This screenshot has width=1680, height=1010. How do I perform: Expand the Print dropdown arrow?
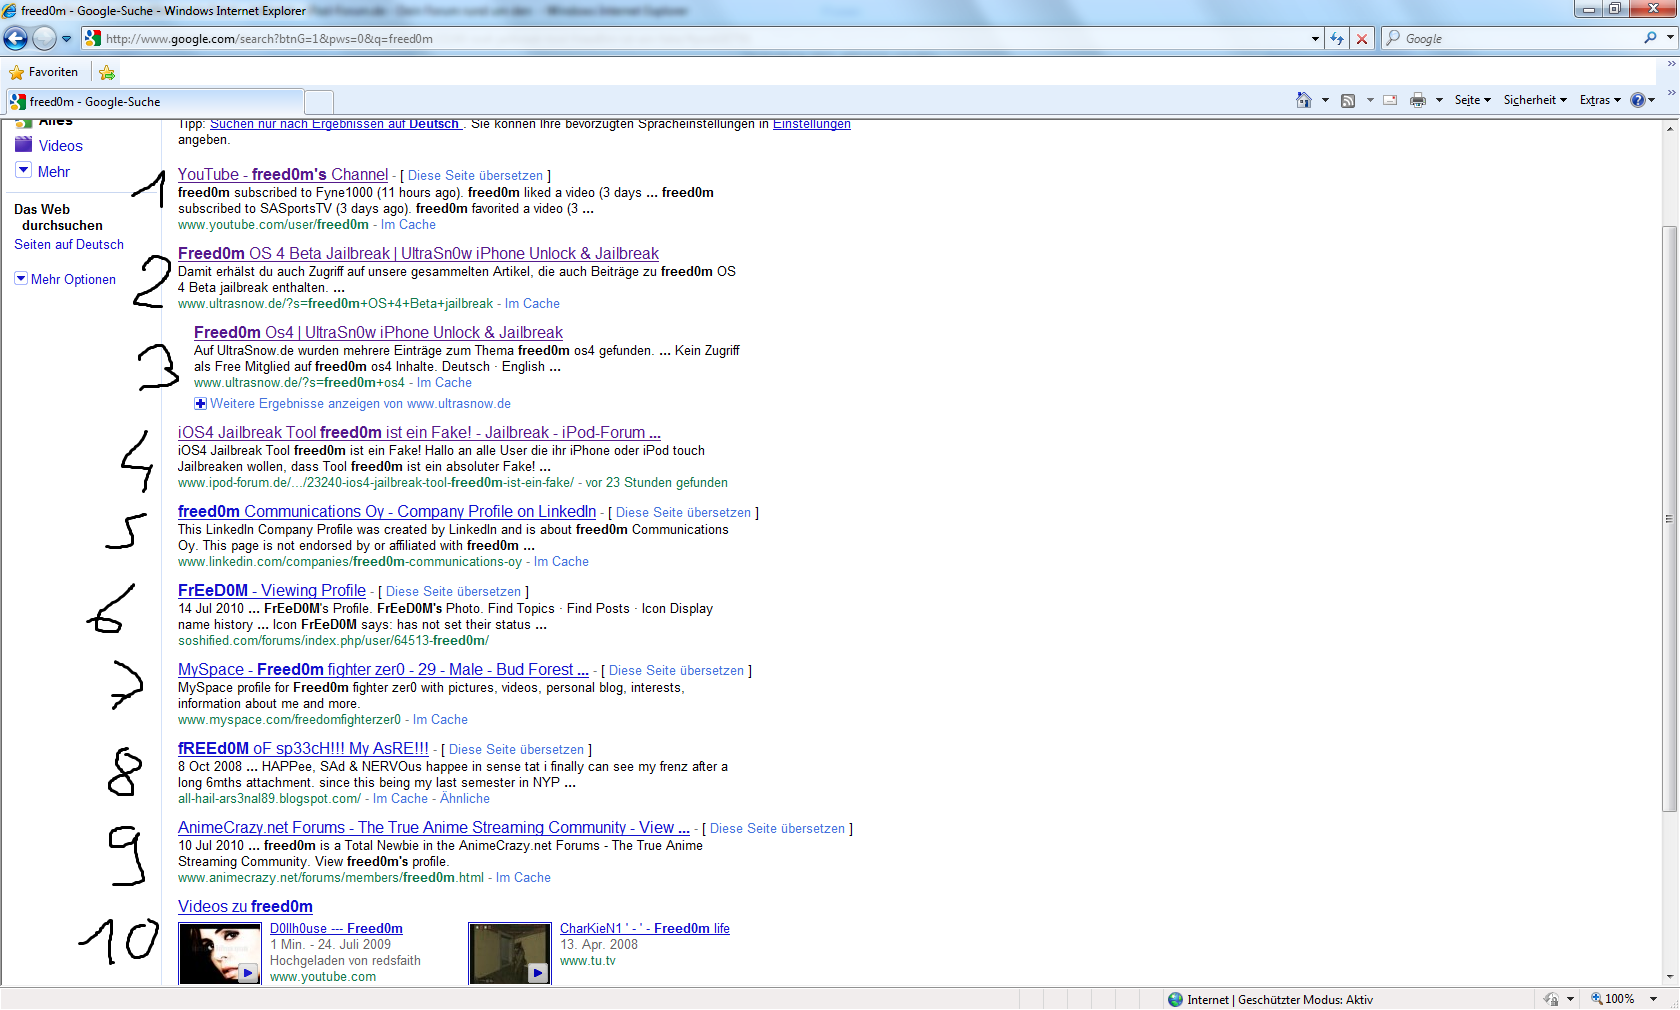click(1439, 100)
